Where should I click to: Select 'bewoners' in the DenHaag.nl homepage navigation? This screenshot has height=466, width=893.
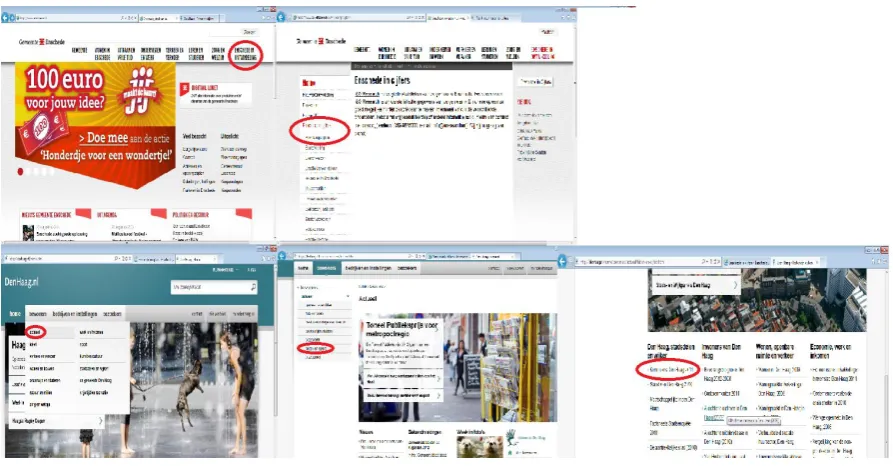point(38,314)
